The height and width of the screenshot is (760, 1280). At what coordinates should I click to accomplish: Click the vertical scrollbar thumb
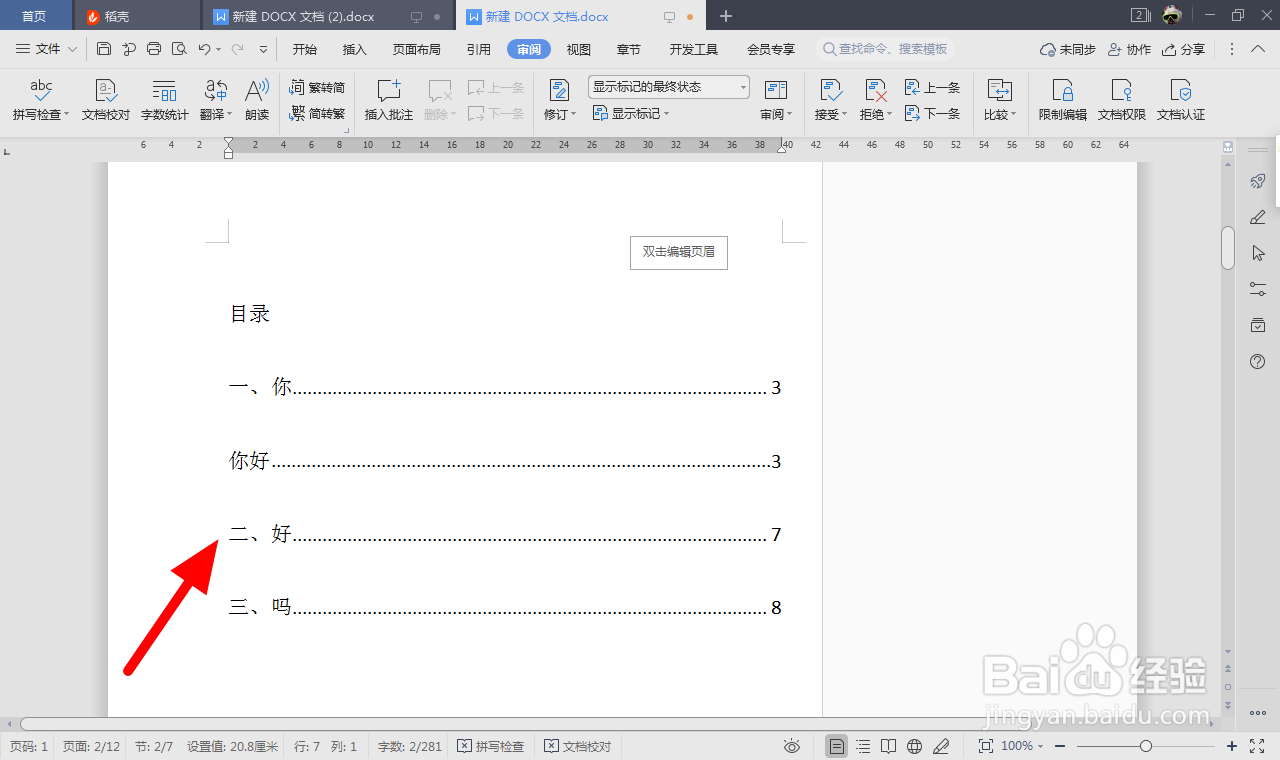1228,248
